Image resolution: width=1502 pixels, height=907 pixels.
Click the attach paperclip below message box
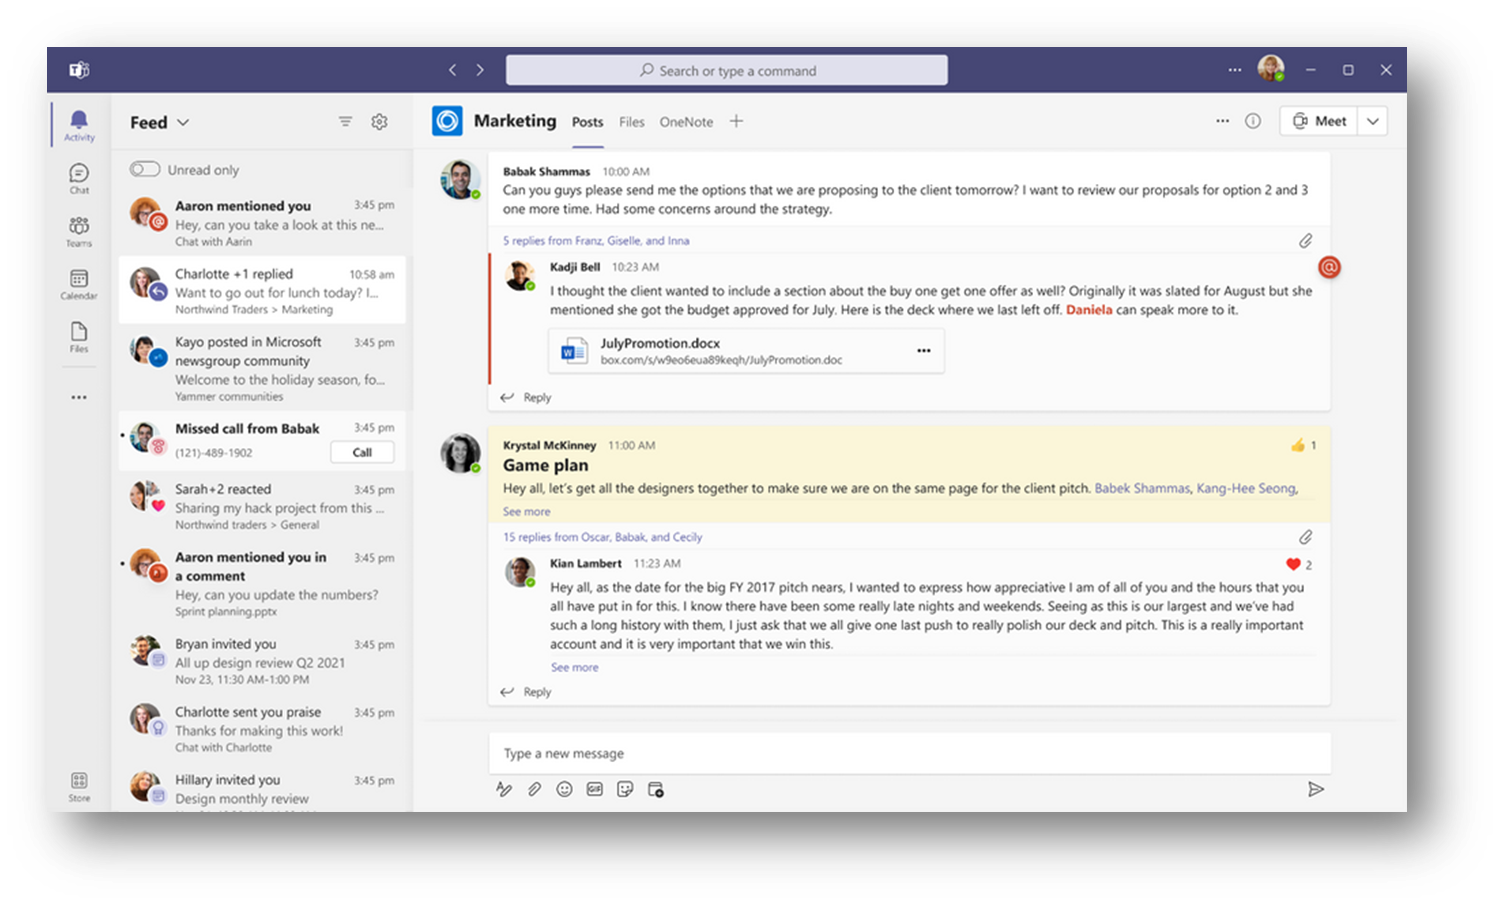tap(534, 790)
